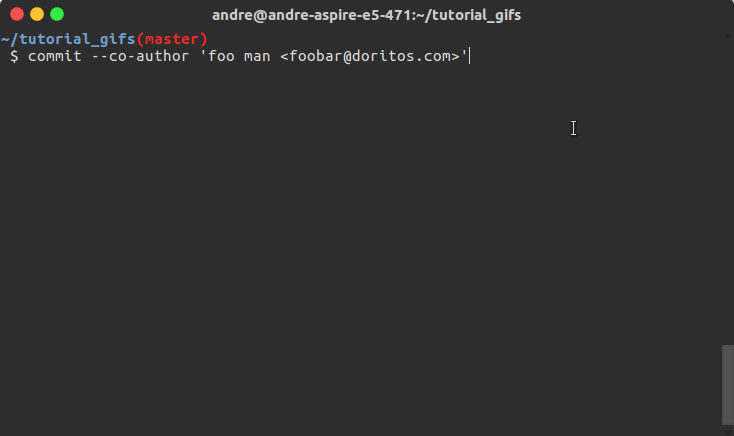Click the $ prompt symbol
The height and width of the screenshot is (436, 734).
click(15, 56)
